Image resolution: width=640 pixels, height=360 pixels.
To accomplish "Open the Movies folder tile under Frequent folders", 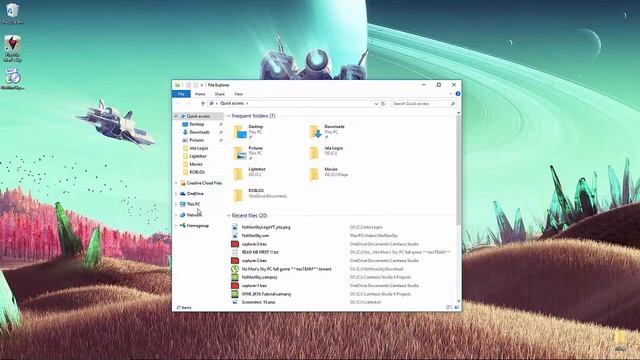I will (x=329, y=174).
